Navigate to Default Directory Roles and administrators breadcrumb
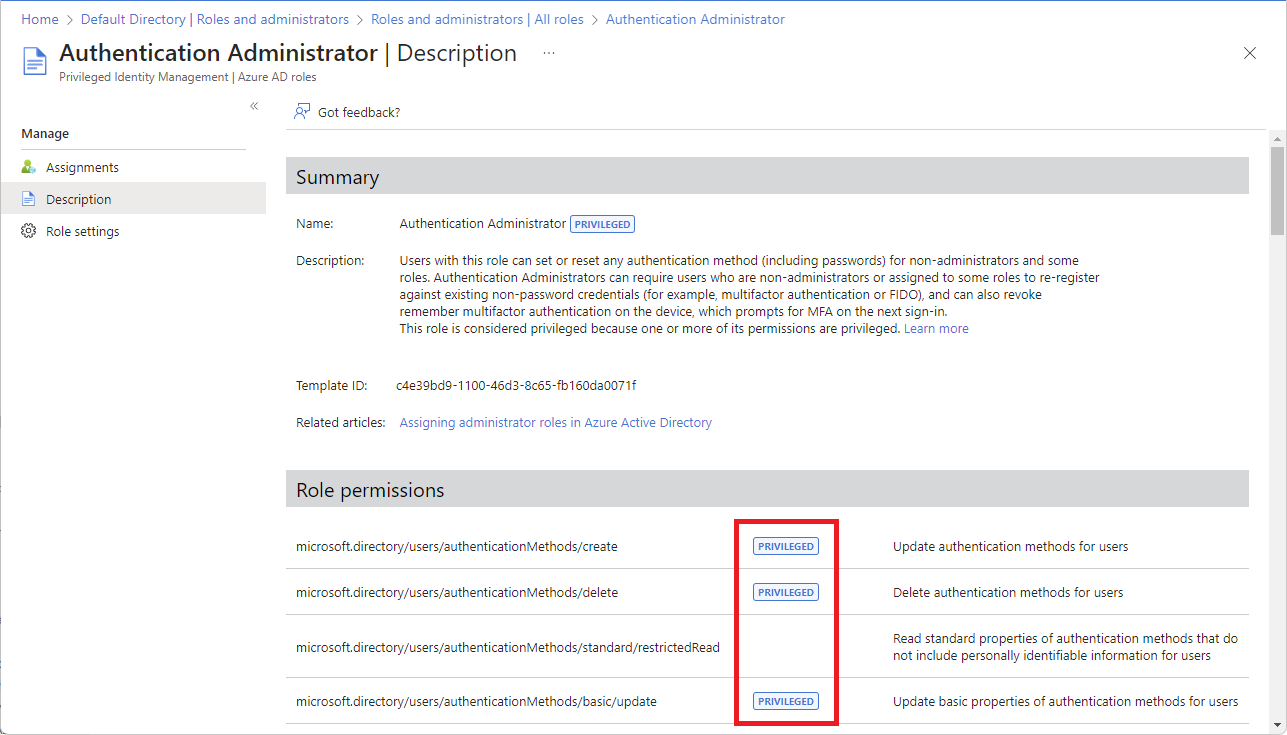1287x735 pixels. tap(214, 19)
